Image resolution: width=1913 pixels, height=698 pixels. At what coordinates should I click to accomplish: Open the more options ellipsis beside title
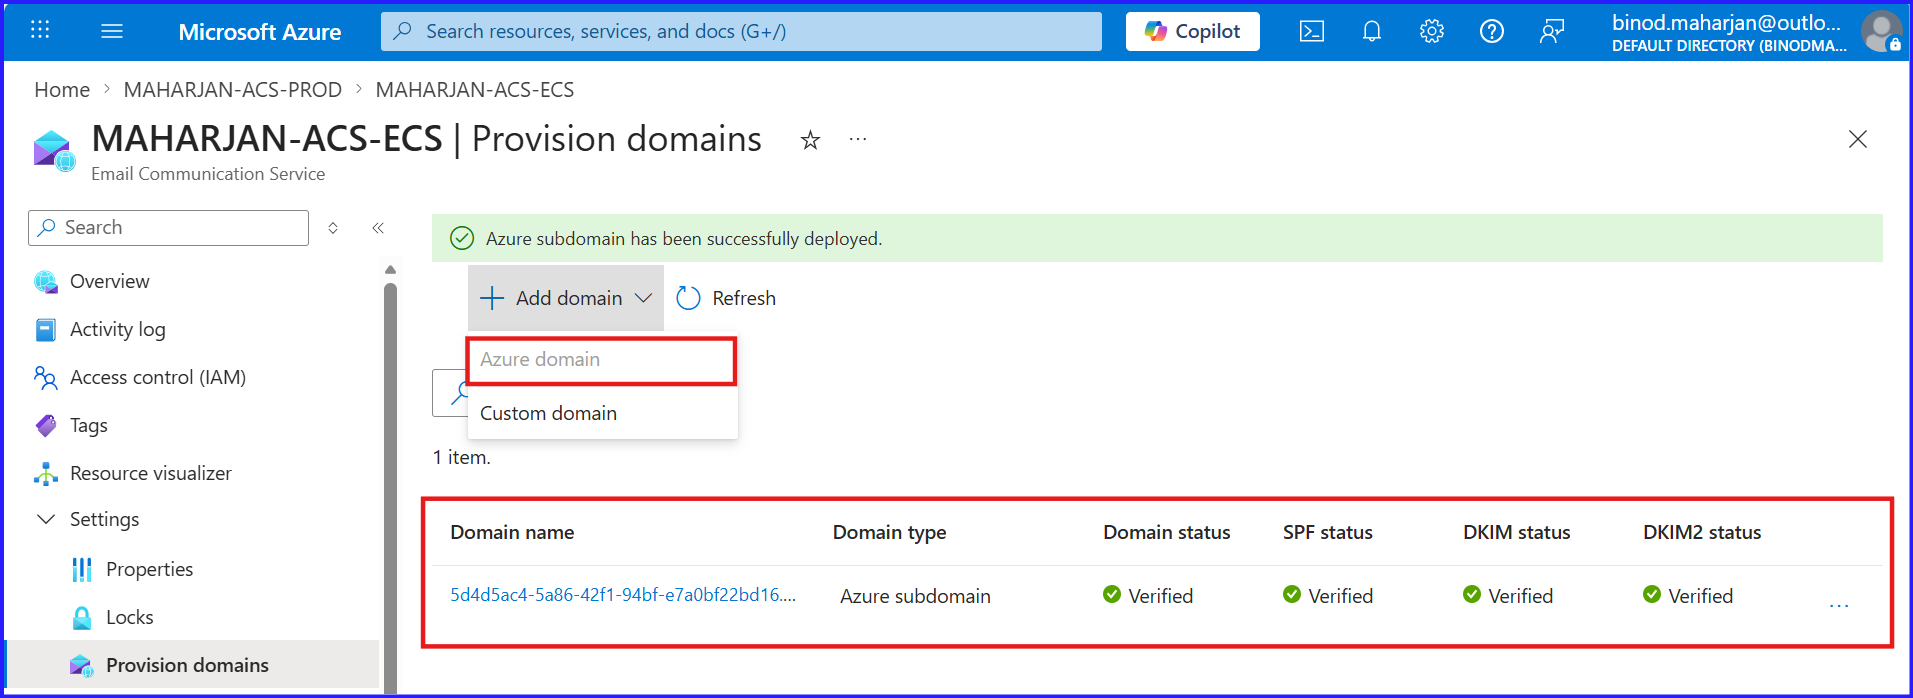pyautogui.click(x=858, y=139)
